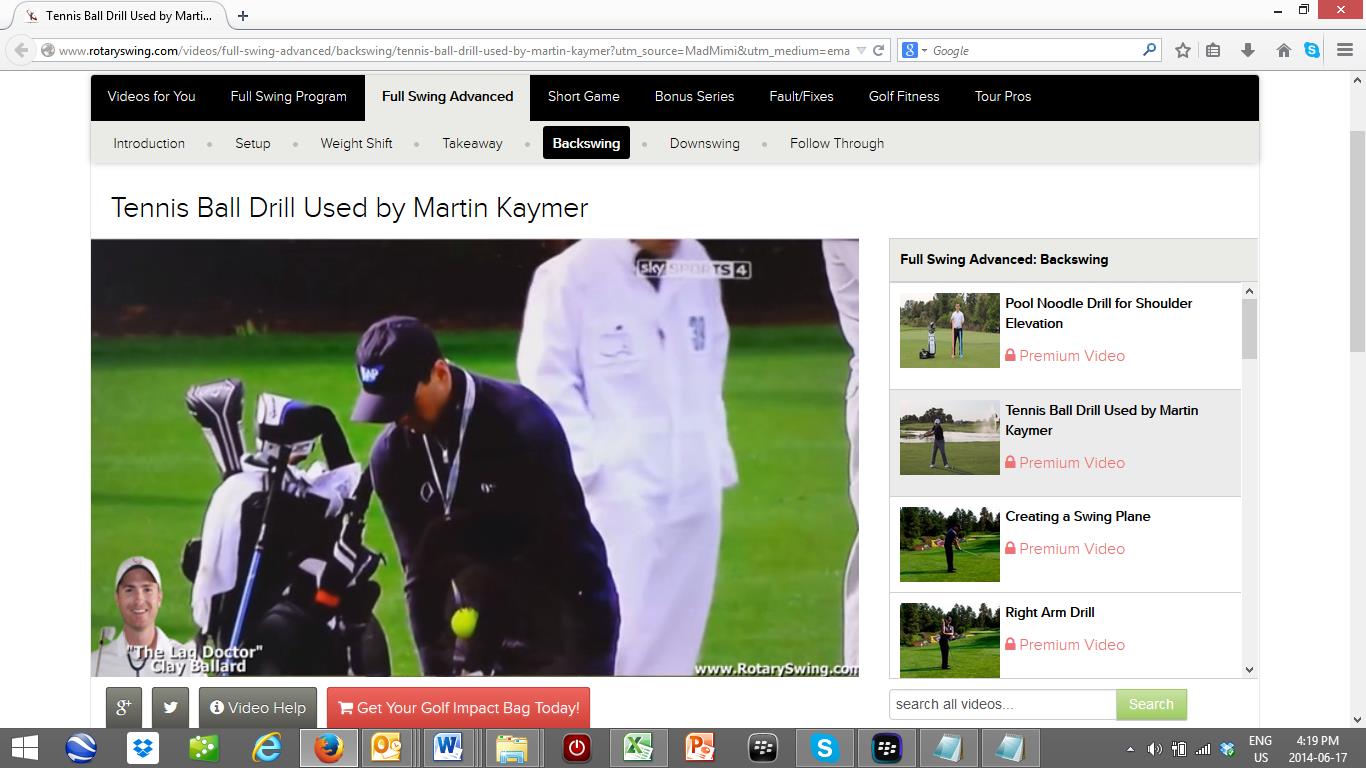Open a new tab with the plus button
The height and width of the screenshot is (768, 1366).
[243, 16]
